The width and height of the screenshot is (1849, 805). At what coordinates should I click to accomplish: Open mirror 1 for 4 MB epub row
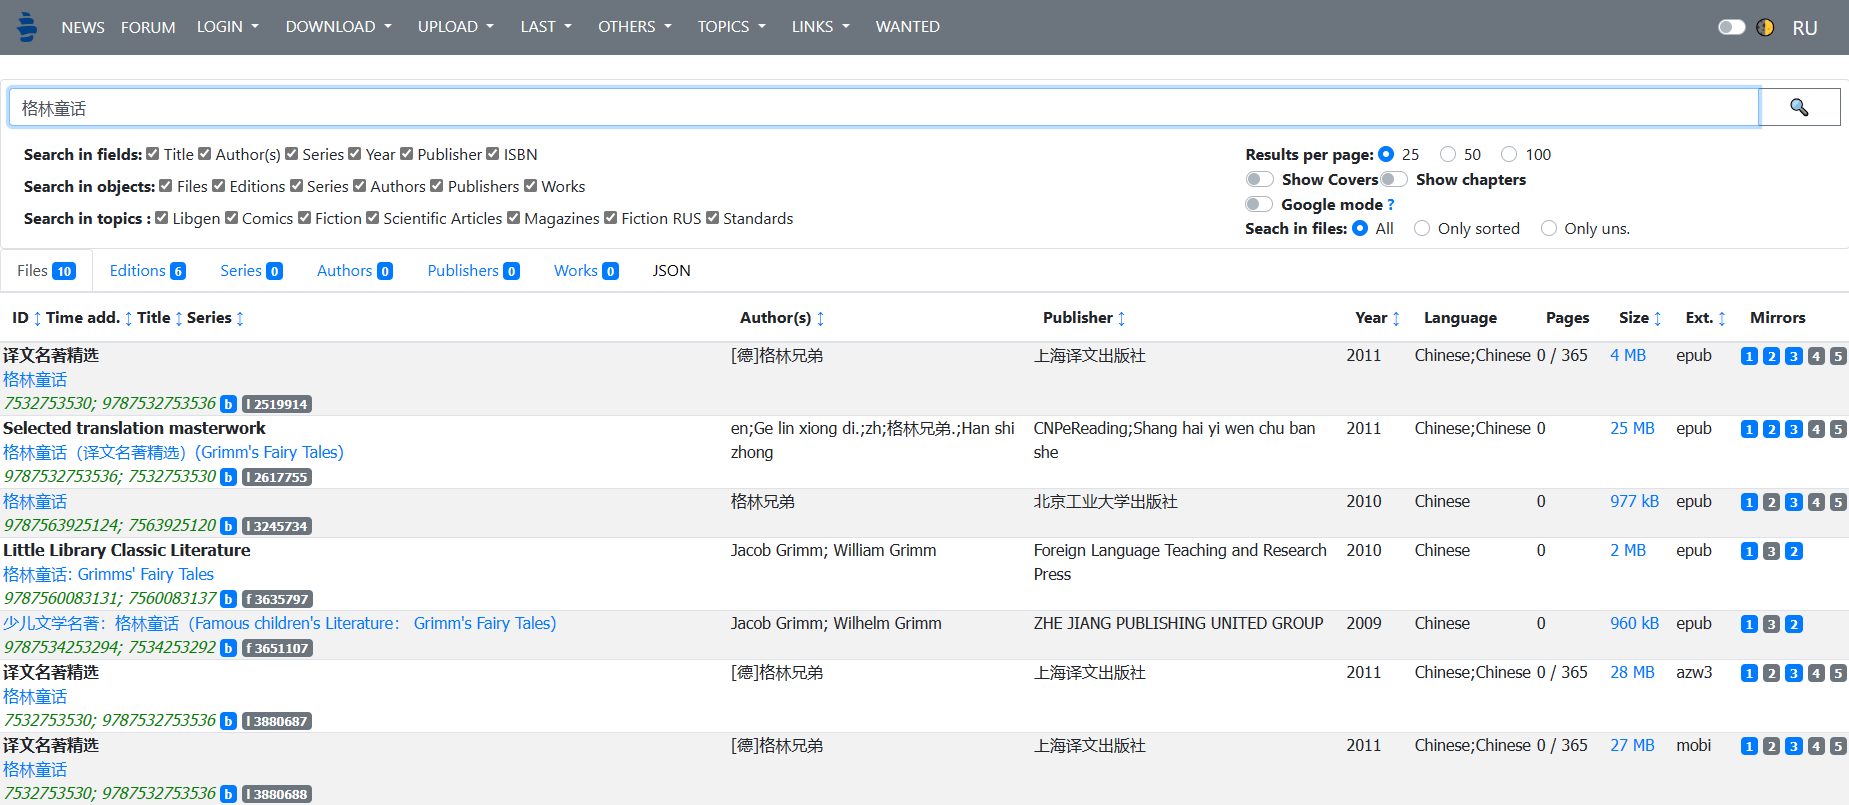(x=1749, y=356)
